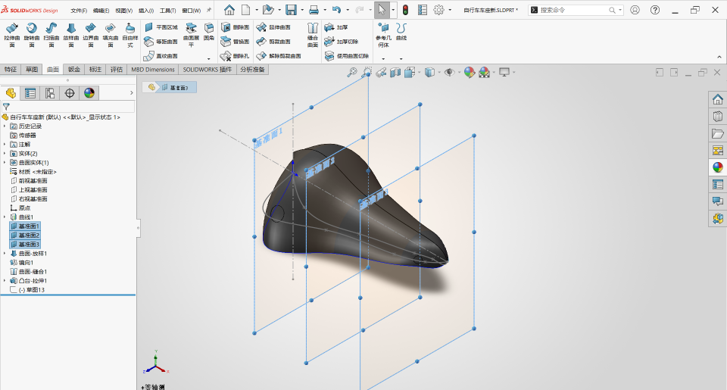Switch to the 钣金 sheet metal tab
Viewport: 727px width, 390px height.
click(x=74, y=70)
